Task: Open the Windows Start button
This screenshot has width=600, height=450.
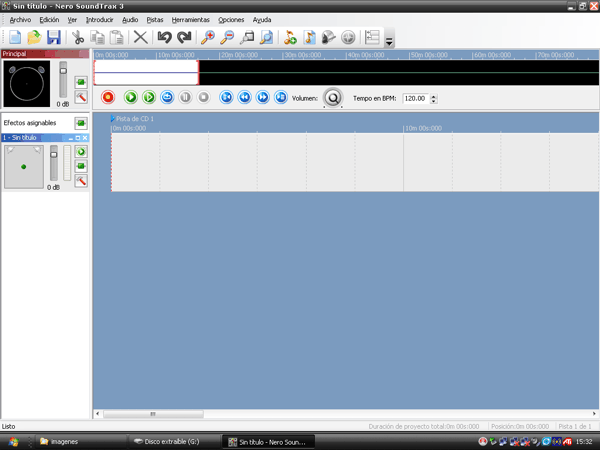Action: click(13, 442)
